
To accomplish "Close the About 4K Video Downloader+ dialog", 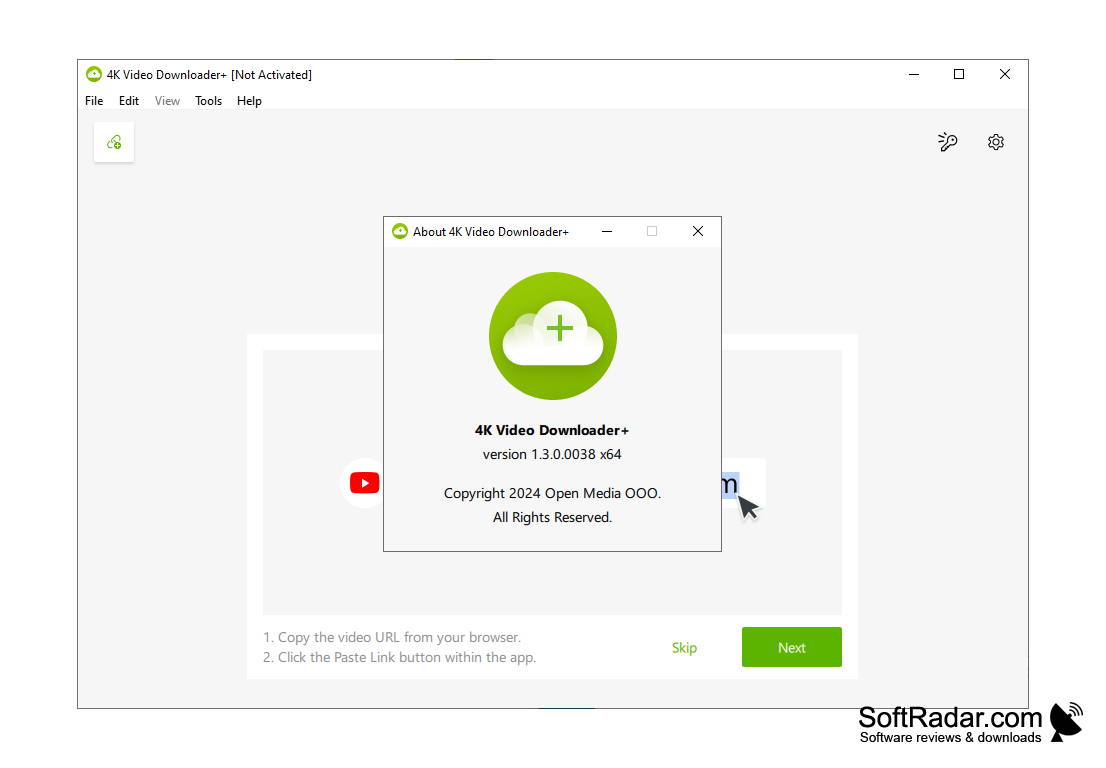I will point(698,231).
